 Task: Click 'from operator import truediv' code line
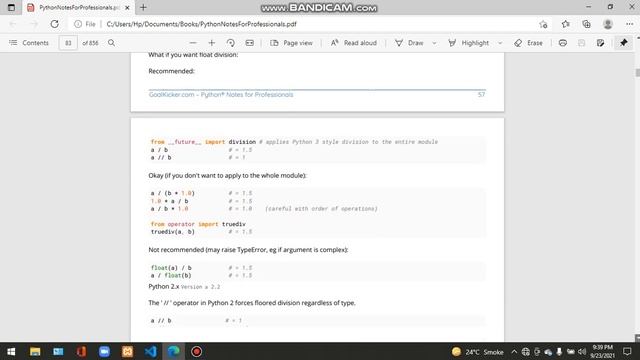(x=198, y=224)
